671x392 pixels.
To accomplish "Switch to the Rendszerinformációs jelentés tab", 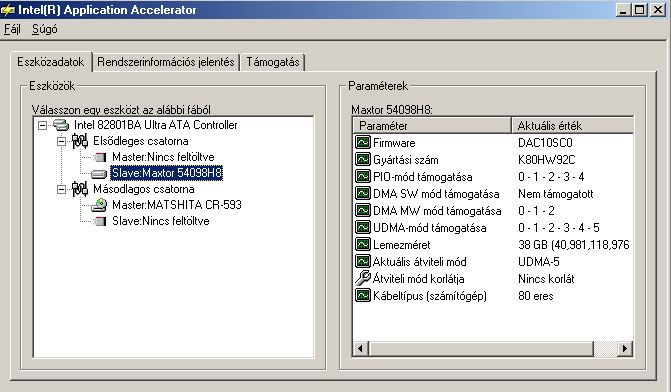I will (x=166, y=62).
